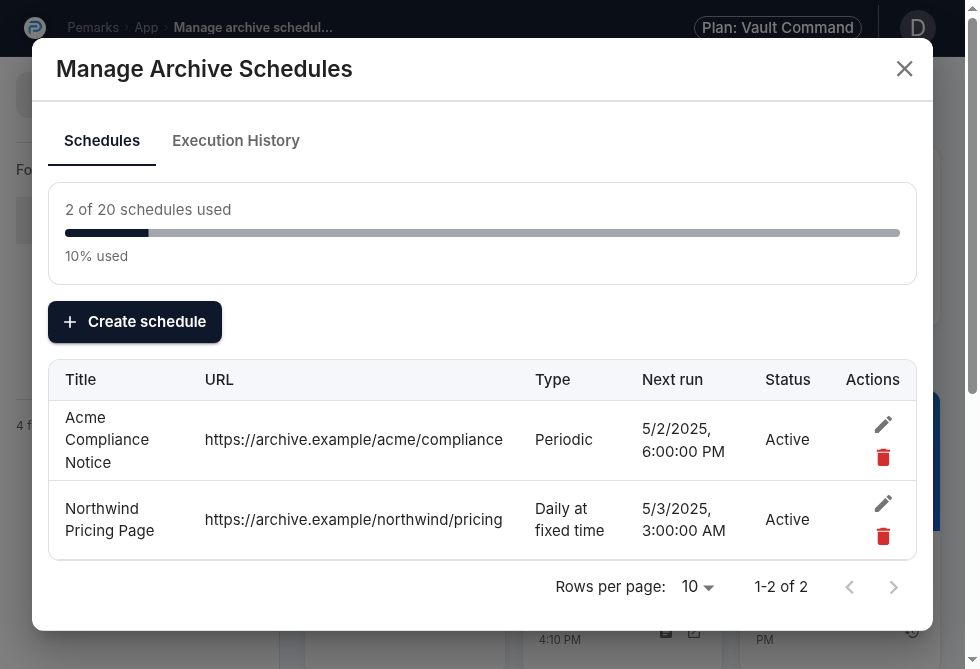The height and width of the screenshot is (669, 980).
Task: Click the Status column header
Action: pos(788,380)
